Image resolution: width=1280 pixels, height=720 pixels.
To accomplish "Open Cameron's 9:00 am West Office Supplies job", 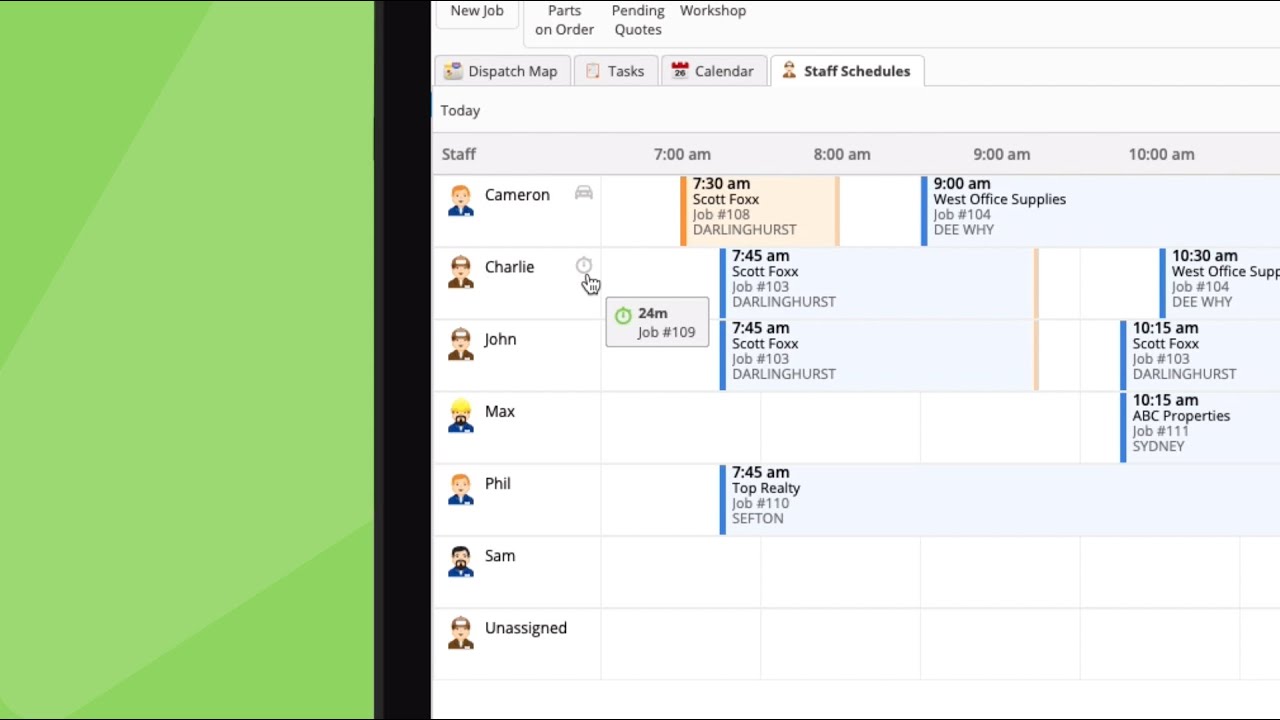I will [1100, 210].
